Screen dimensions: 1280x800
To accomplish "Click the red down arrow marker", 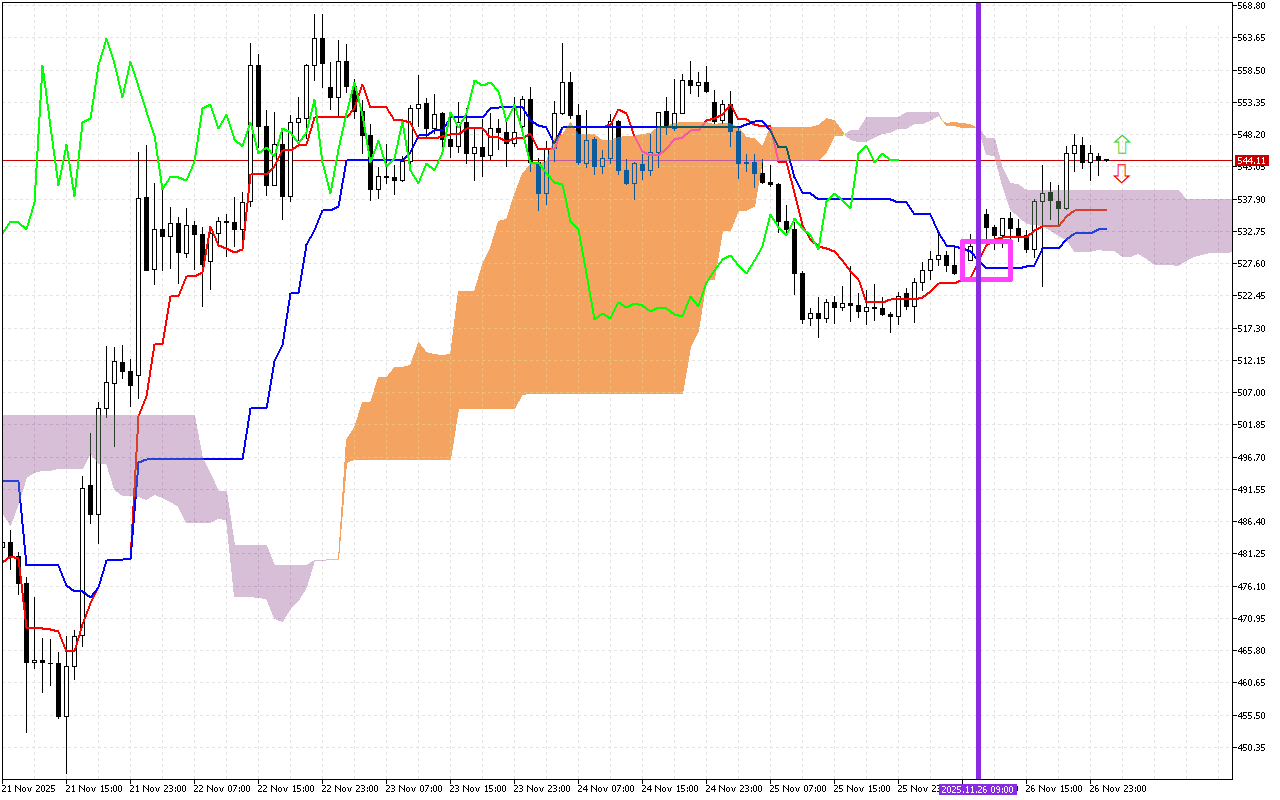I will tap(1122, 174).
